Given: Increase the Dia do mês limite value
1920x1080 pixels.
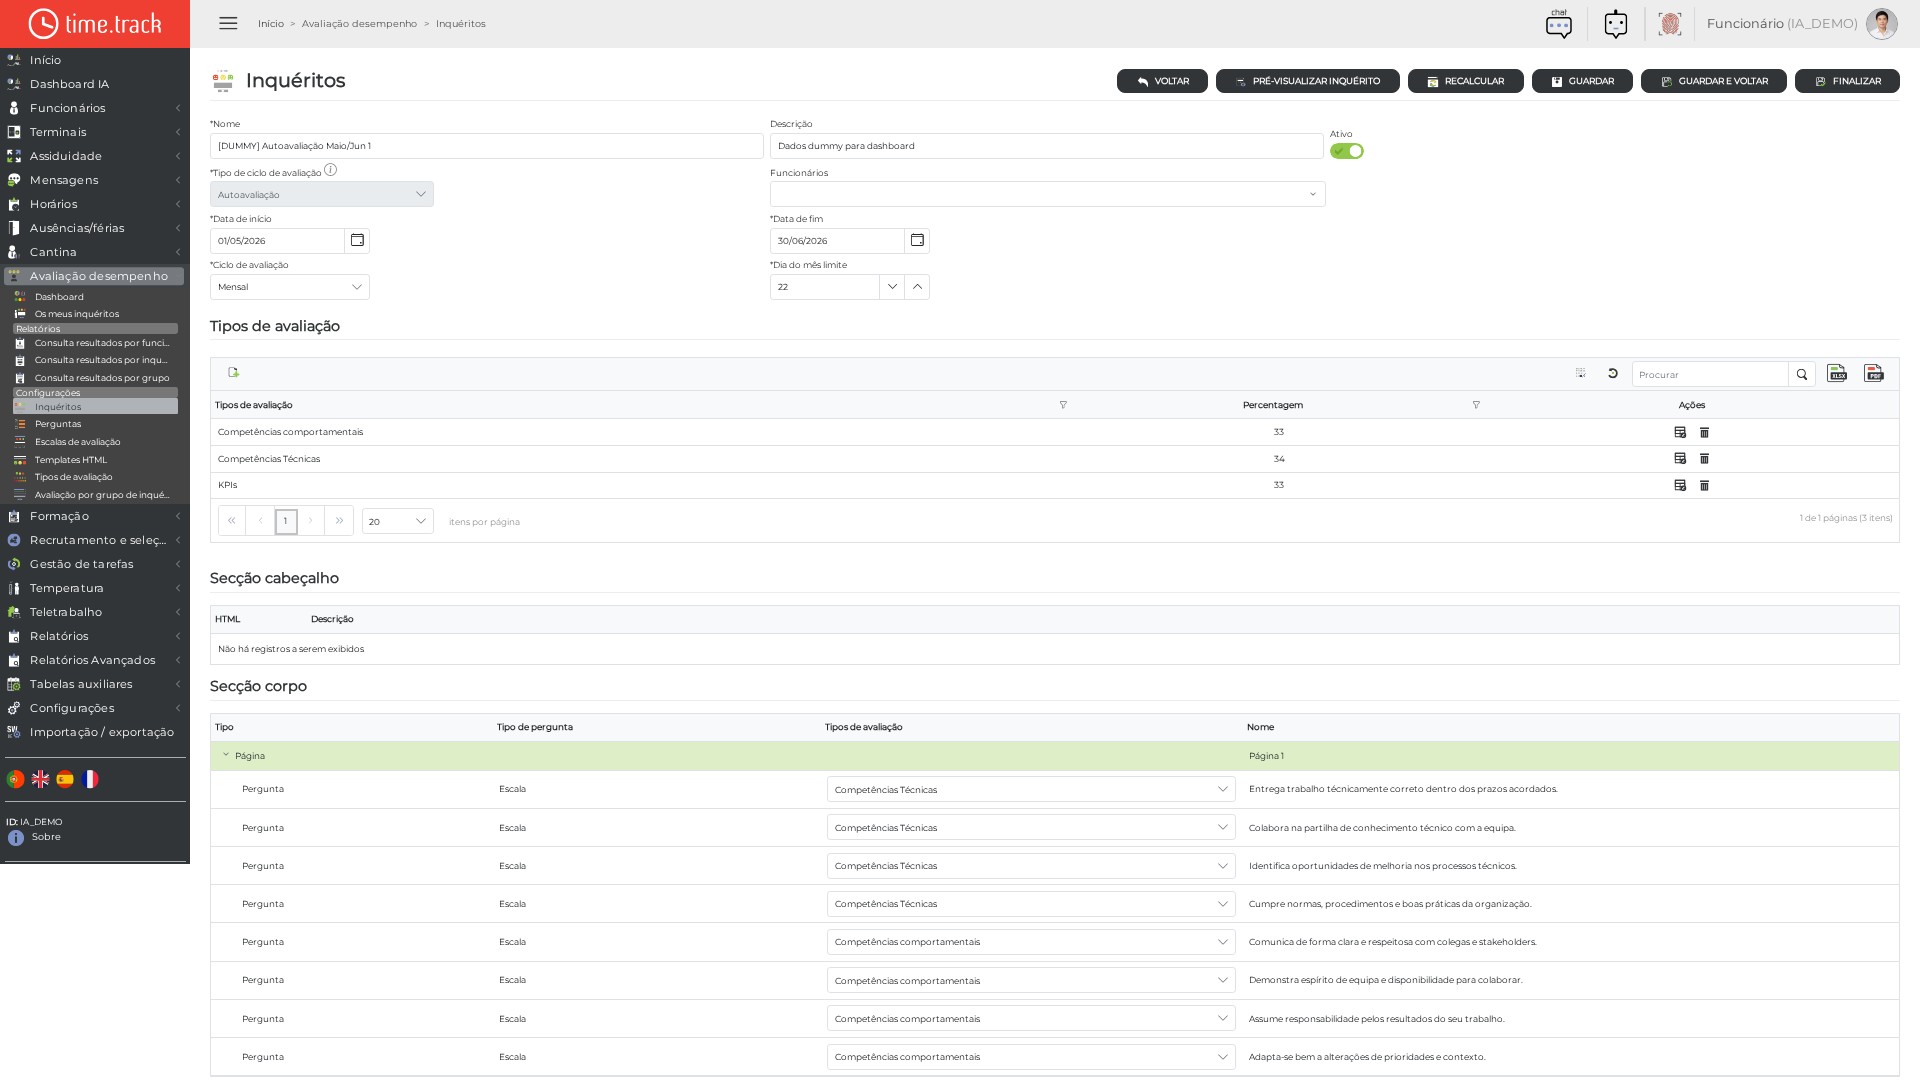Looking at the screenshot, I should pos(917,287).
